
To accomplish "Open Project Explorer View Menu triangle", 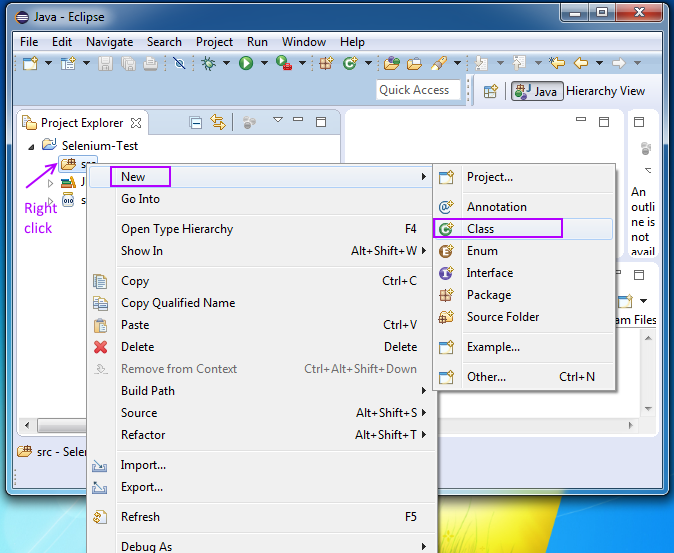I will coord(278,120).
